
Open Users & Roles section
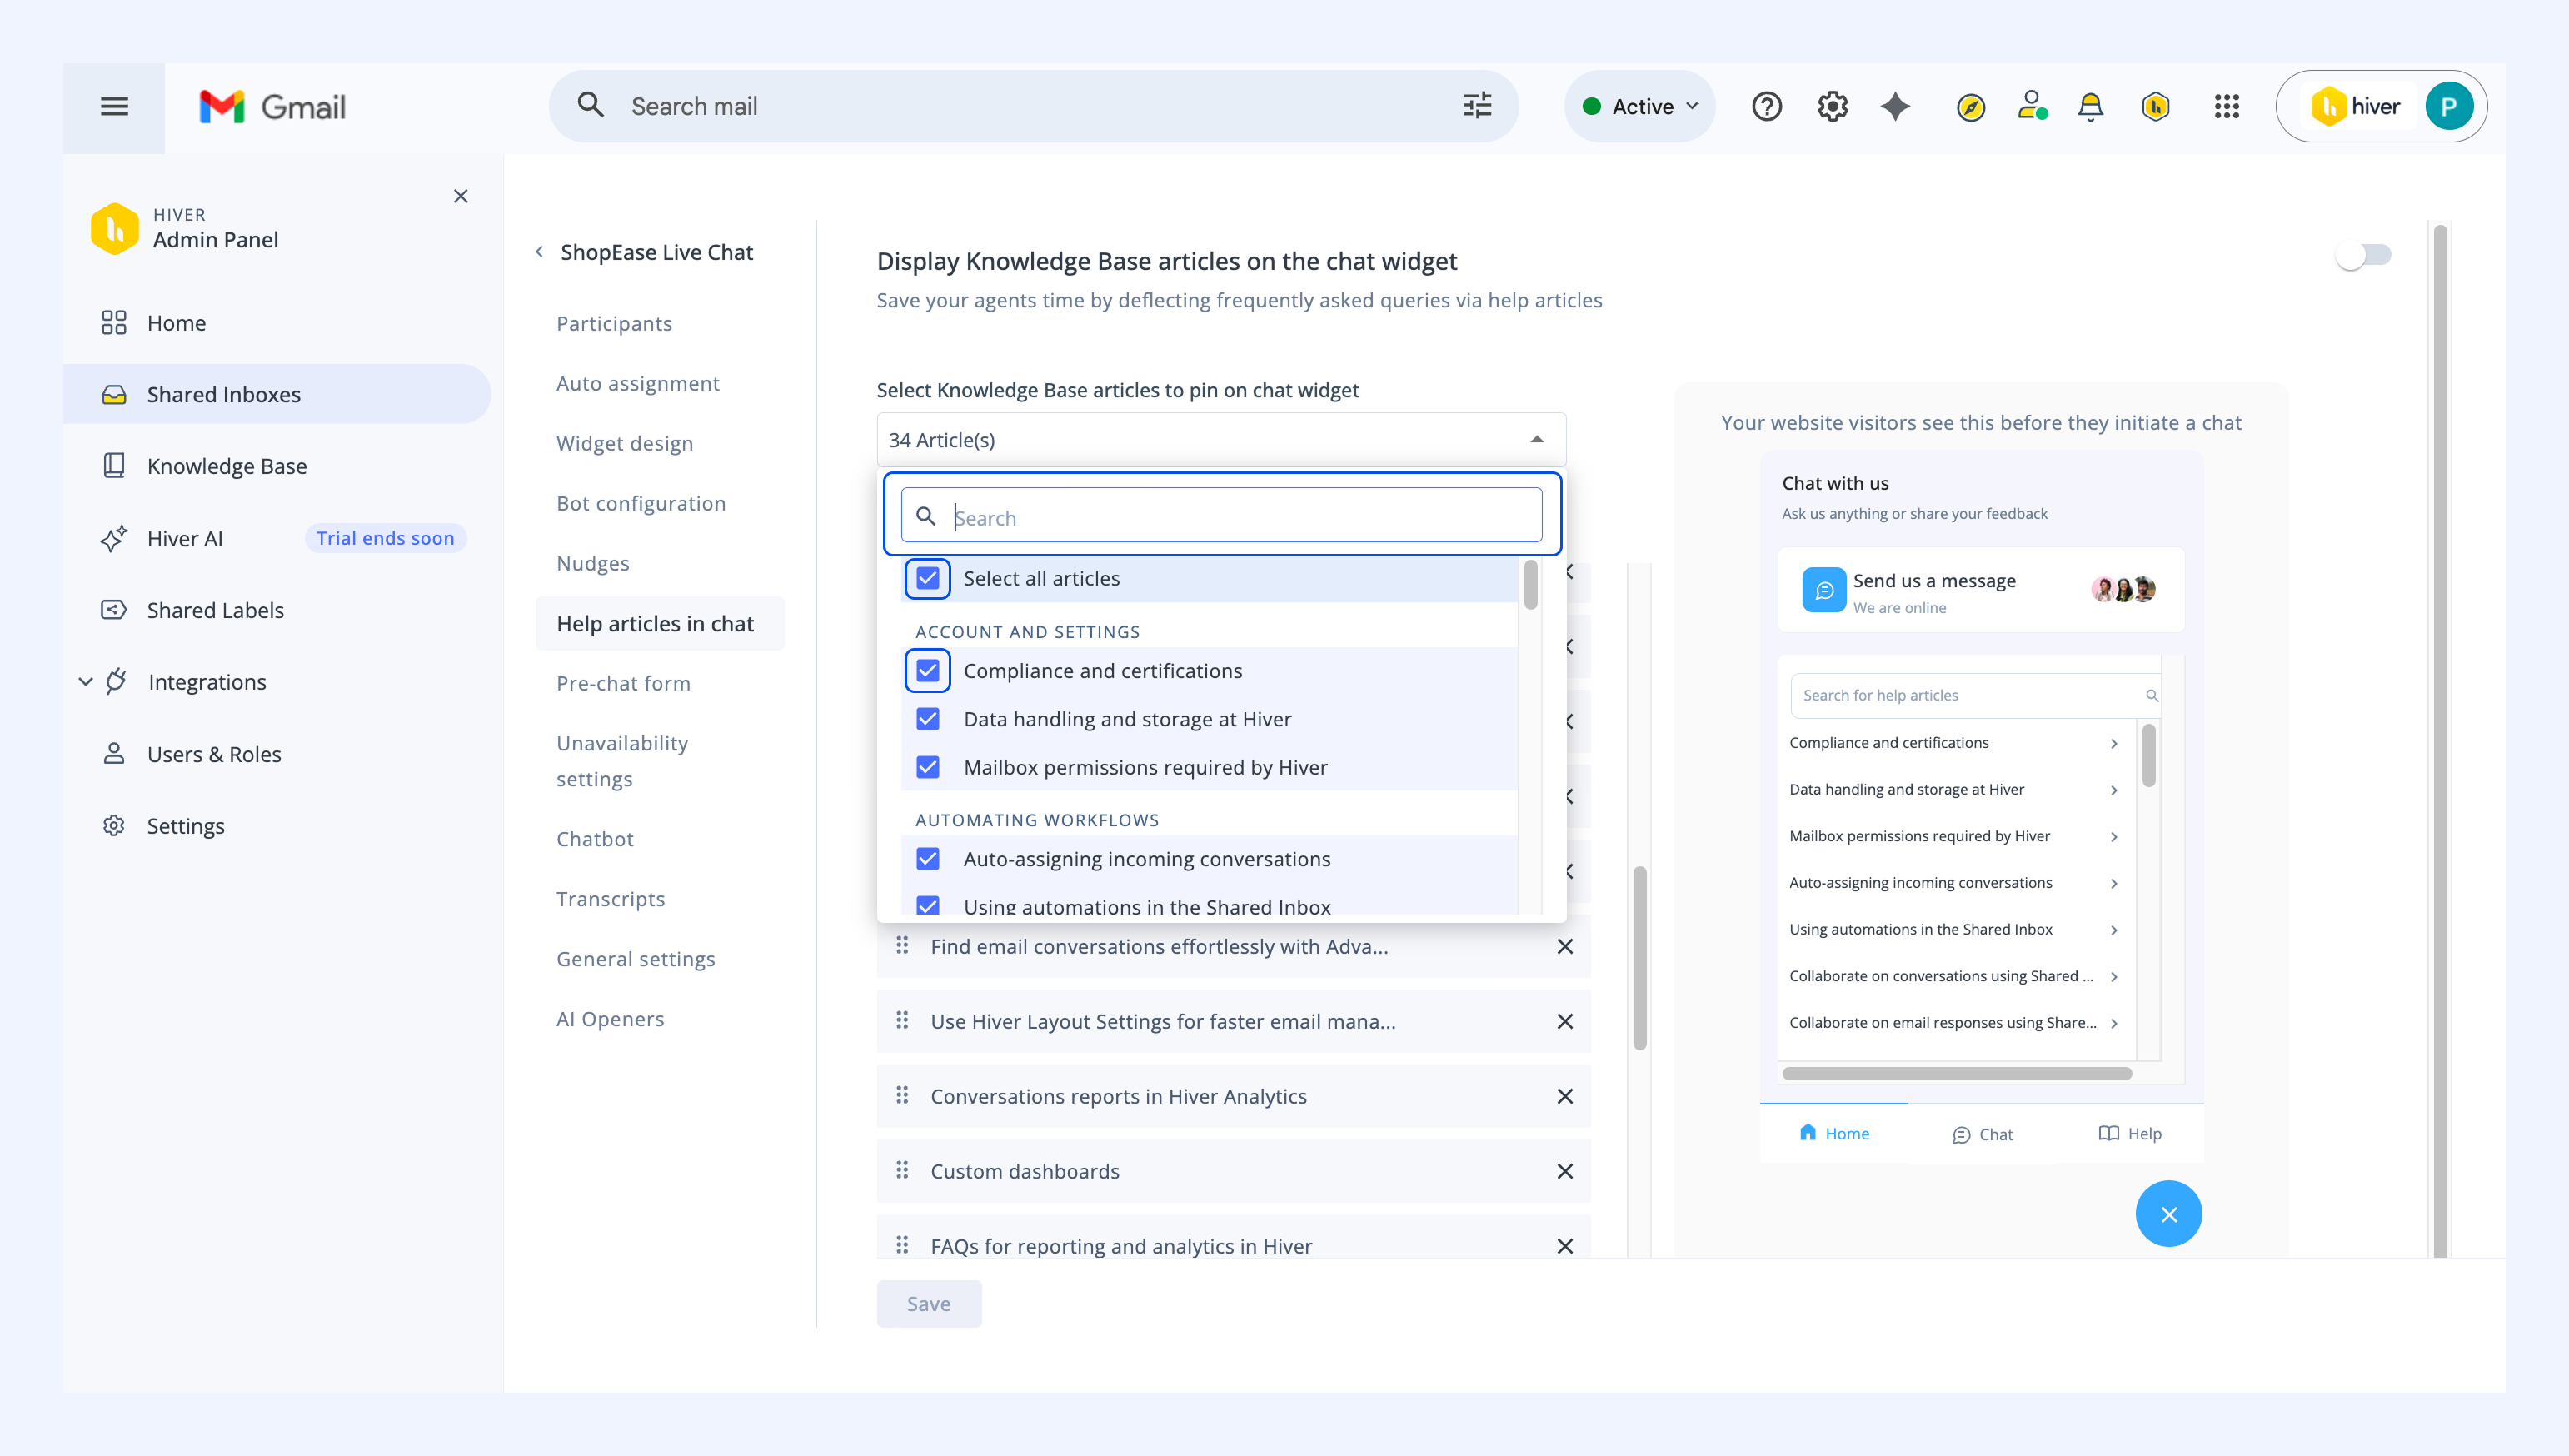pos(277,754)
